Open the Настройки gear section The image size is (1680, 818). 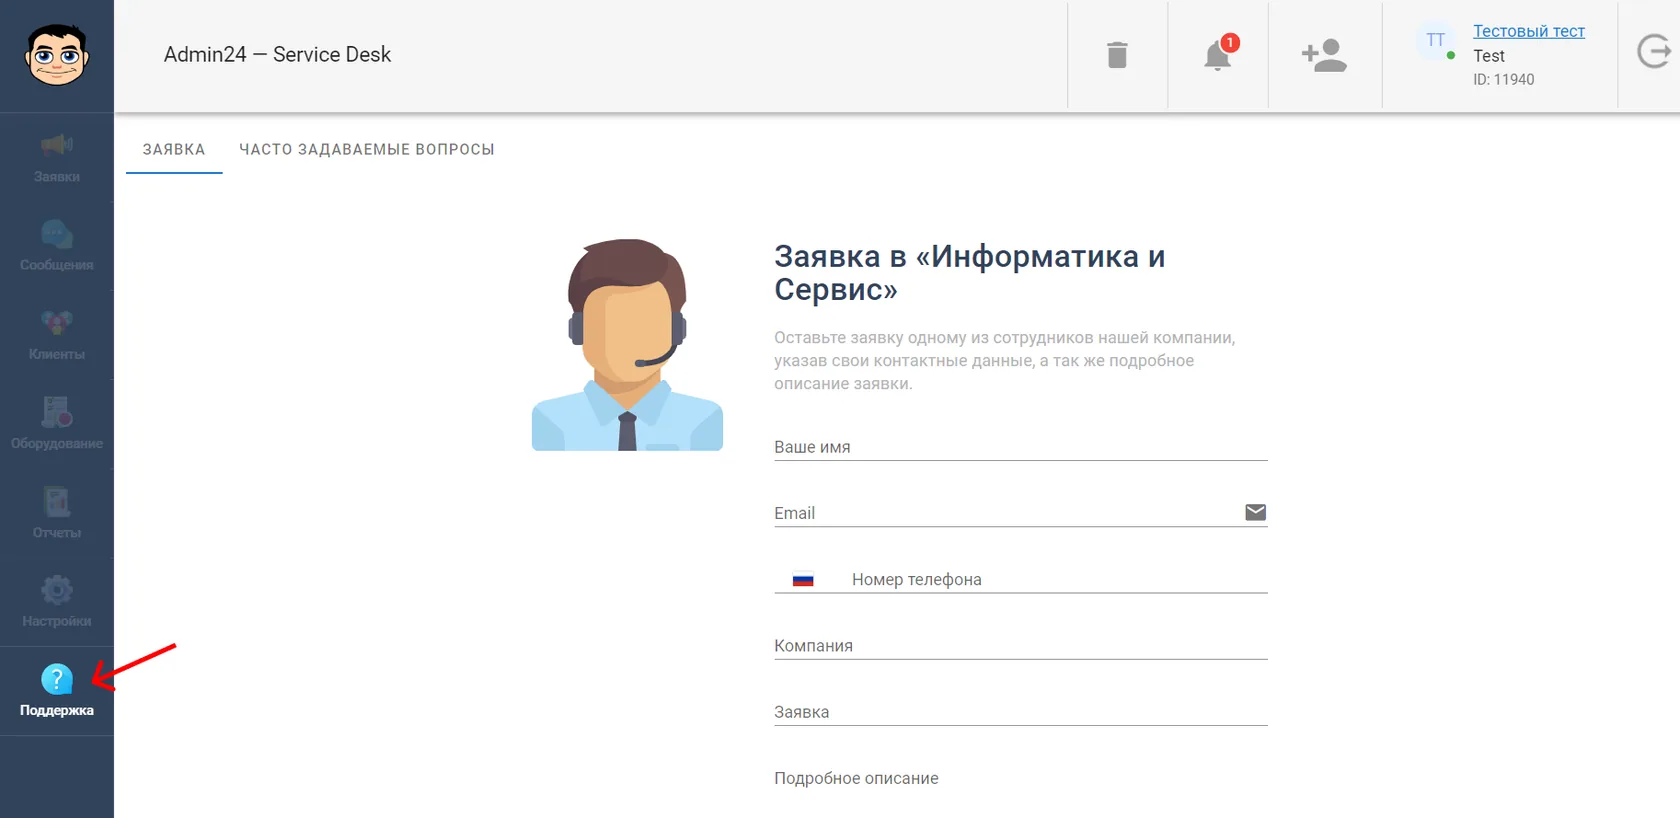tap(57, 603)
